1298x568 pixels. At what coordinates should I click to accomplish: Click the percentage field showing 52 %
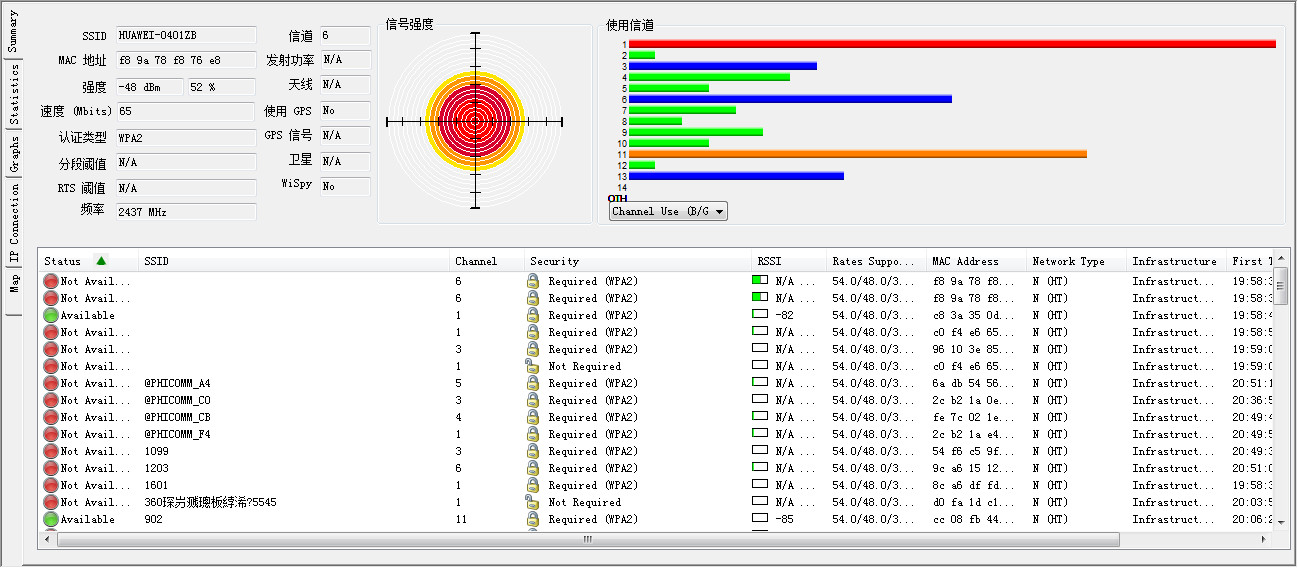(x=221, y=87)
